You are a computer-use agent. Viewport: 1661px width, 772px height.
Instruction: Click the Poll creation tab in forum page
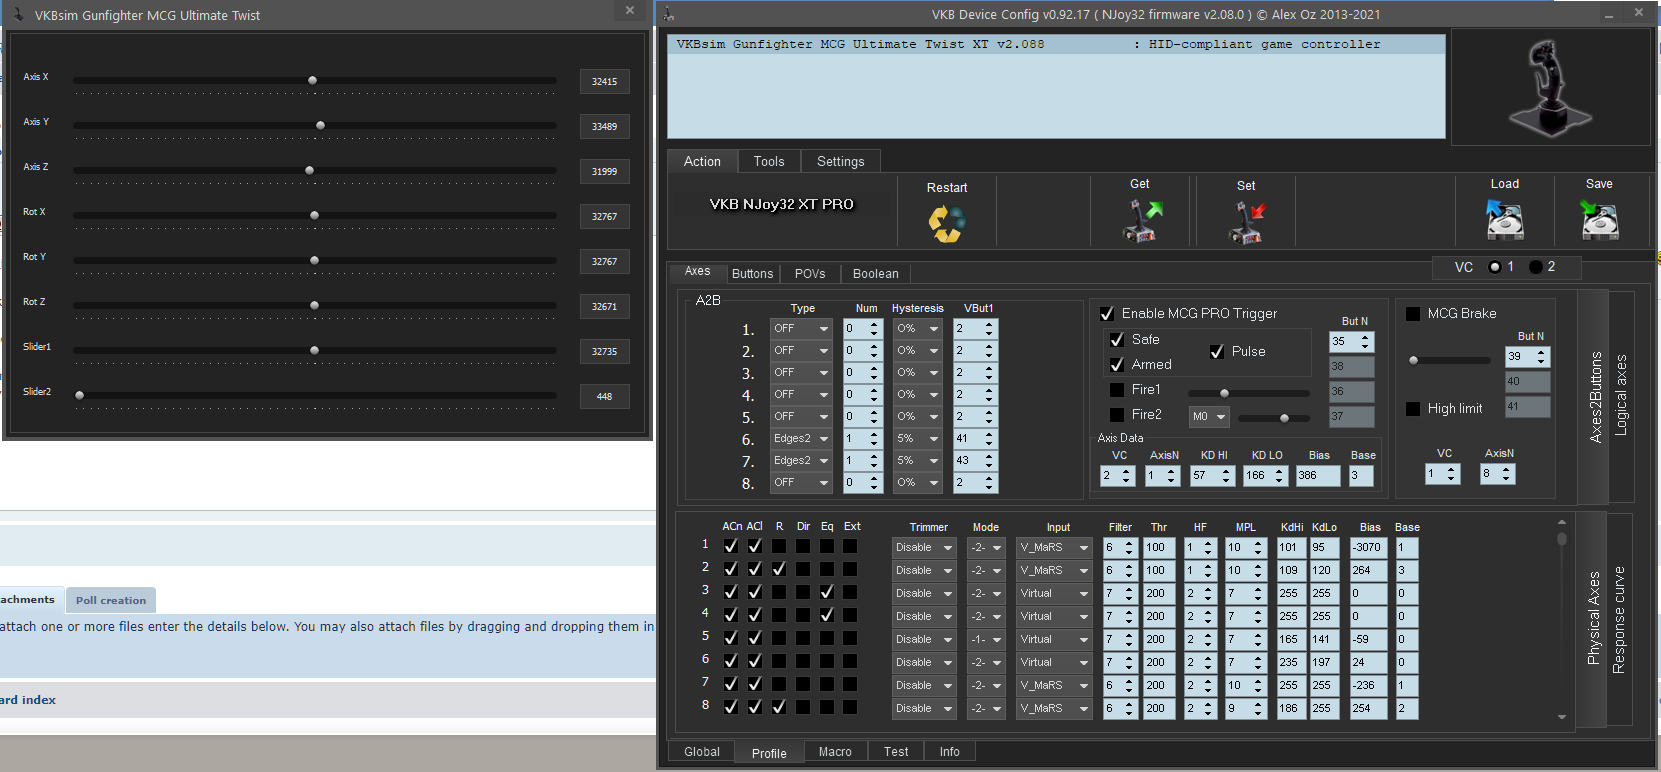[x=111, y=600]
